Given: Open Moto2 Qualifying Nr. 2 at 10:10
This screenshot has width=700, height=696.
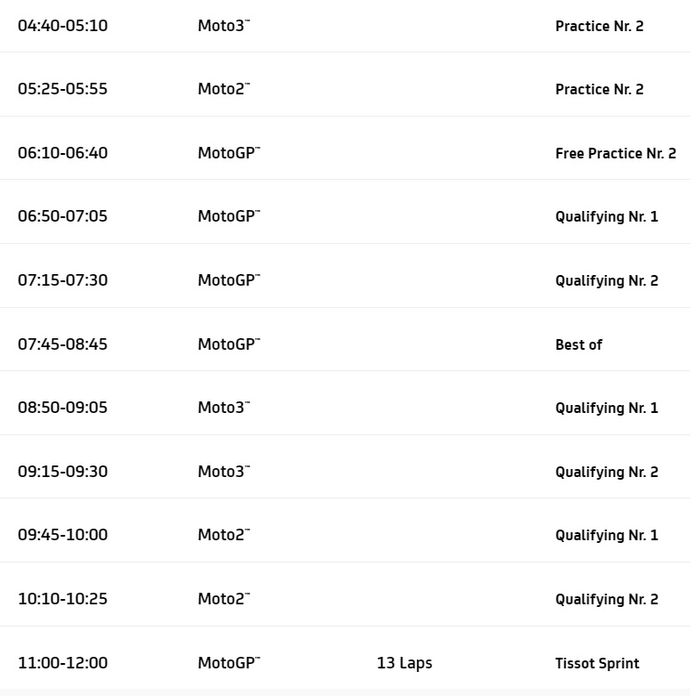Looking at the screenshot, I should pos(606,599).
